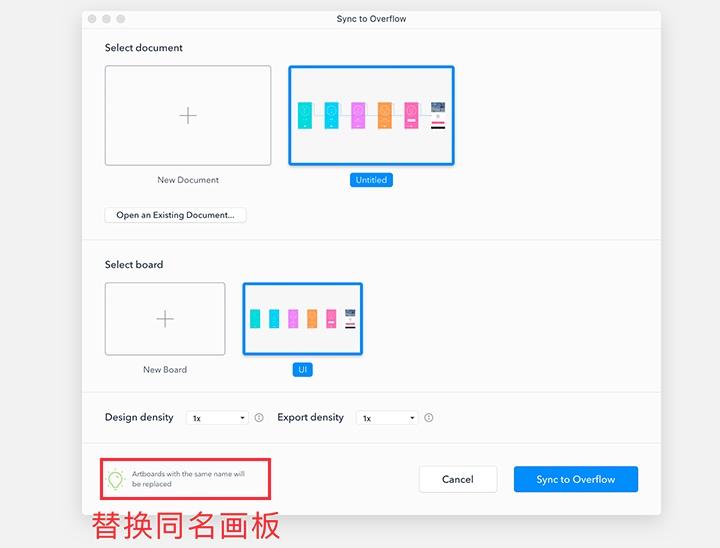This screenshot has height=548, width=720.
Task: Select the UI board thumbnail
Action: [303, 319]
